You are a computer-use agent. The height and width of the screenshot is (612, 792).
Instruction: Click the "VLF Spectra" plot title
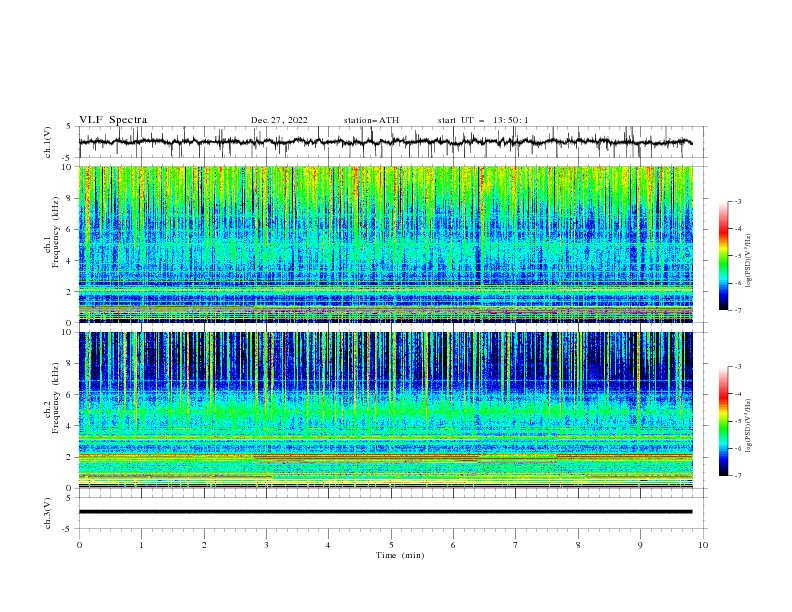(x=113, y=120)
